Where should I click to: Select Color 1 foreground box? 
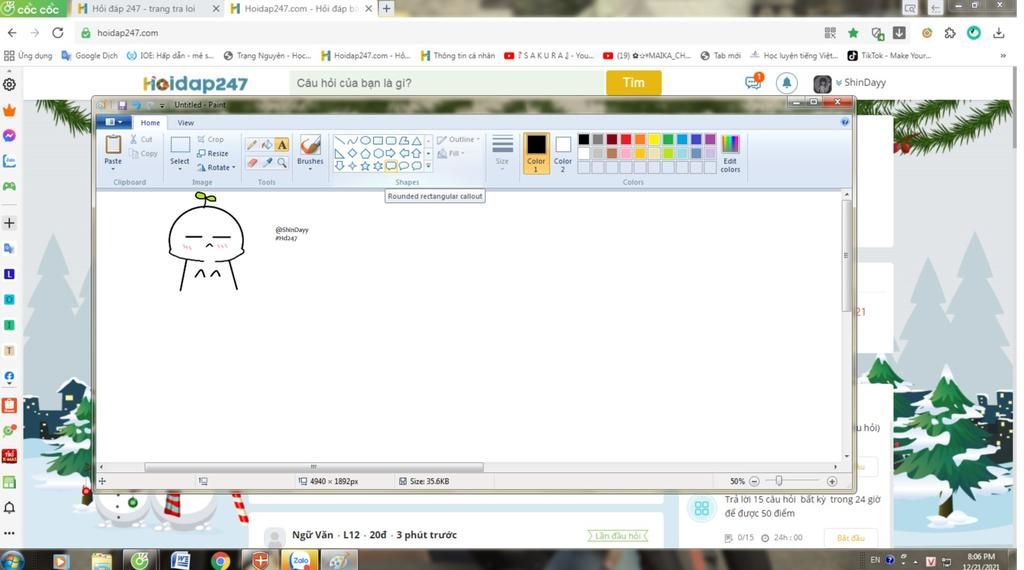tap(536, 153)
